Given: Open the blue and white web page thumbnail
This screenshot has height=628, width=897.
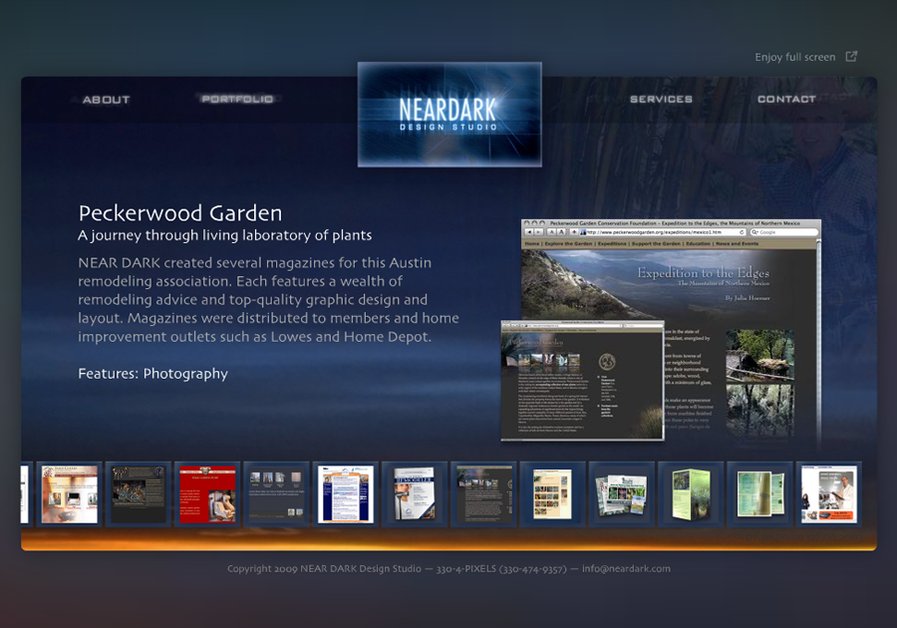Looking at the screenshot, I should pos(346,494).
